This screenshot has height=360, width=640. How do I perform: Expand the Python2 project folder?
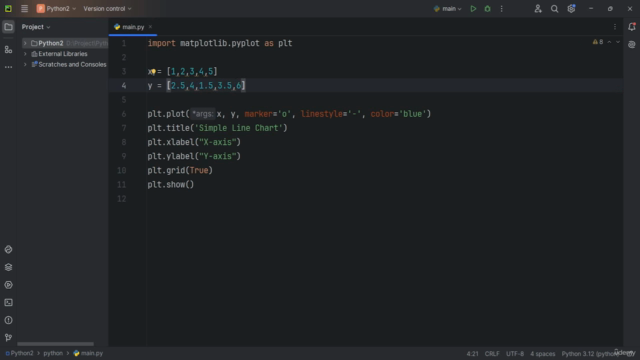(x=25, y=43)
